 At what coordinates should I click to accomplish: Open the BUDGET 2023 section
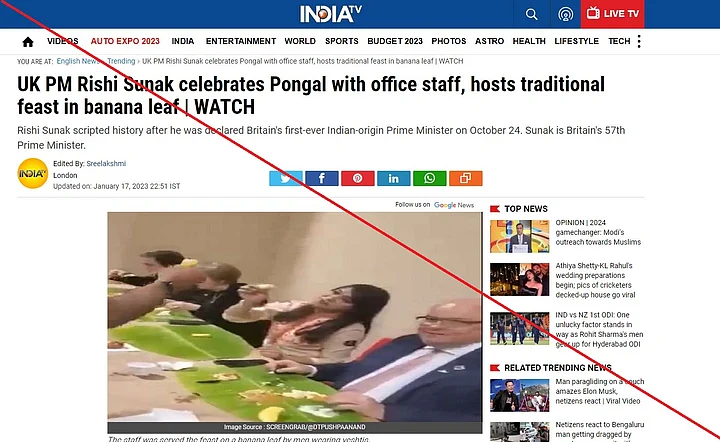pos(395,41)
